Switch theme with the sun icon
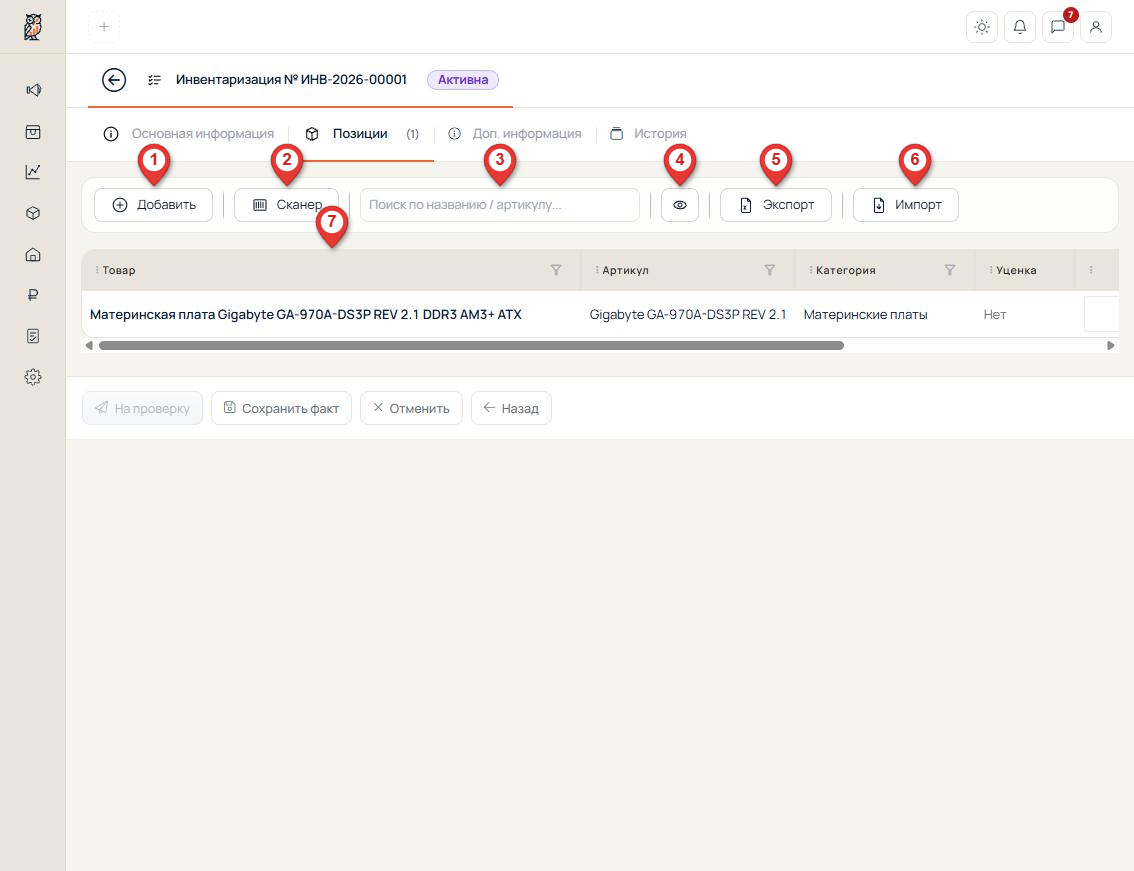Viewport: 1134px width, 871px height. coord(981,27)
